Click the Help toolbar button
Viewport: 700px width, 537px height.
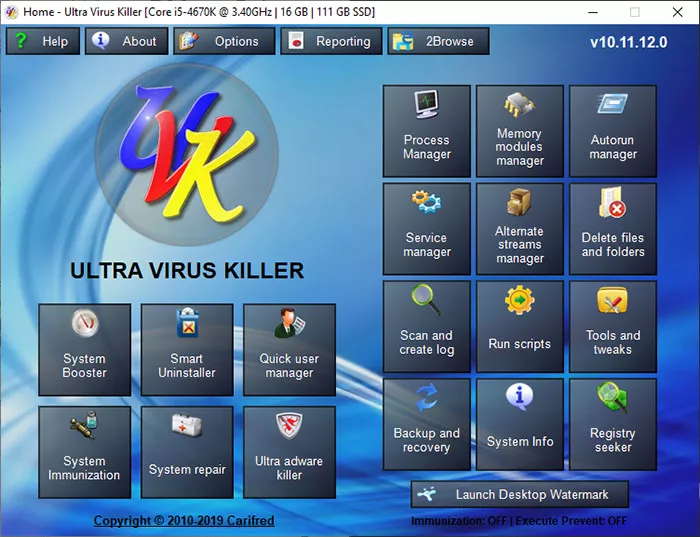click(x=43, y=41)
